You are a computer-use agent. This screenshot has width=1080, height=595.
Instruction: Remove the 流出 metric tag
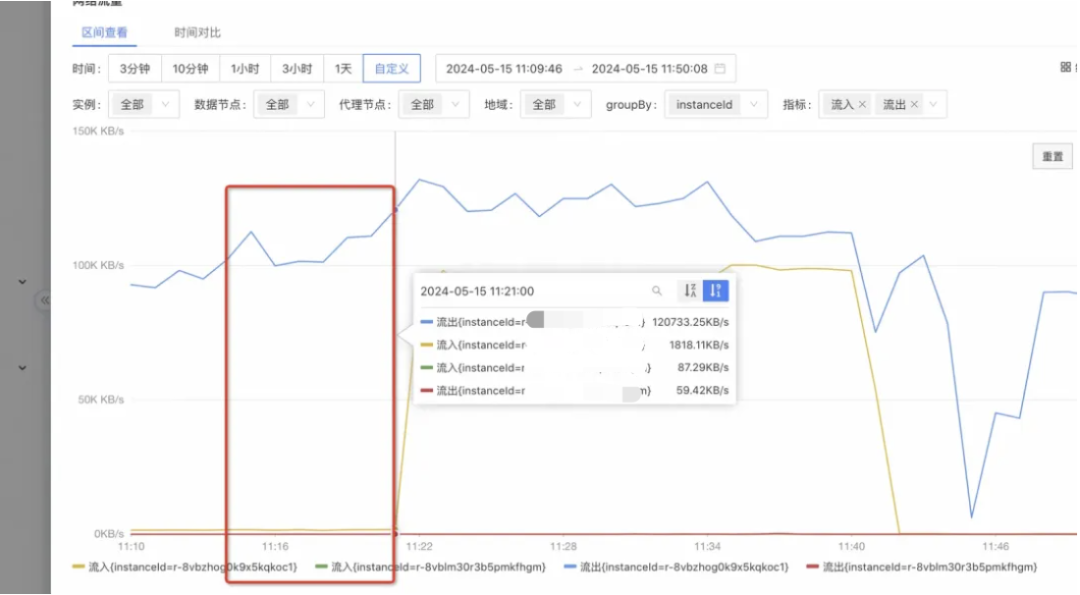coord(914,105)
